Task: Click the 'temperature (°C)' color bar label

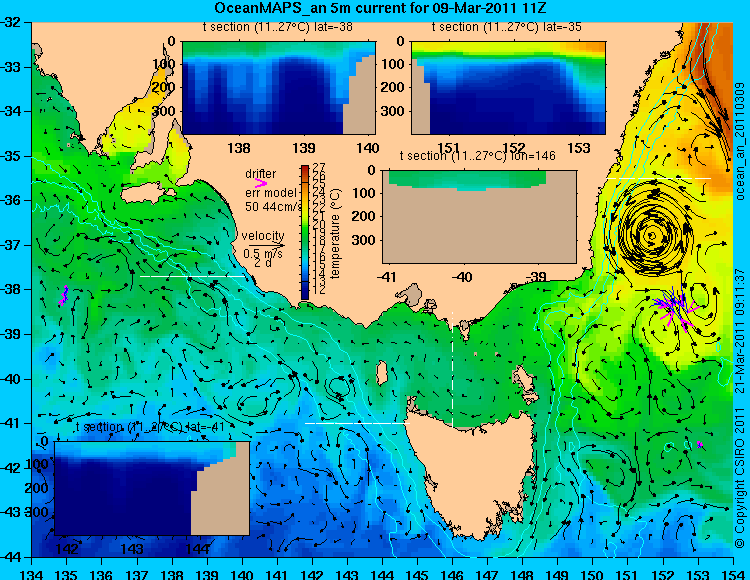Action: (x=335, y=233)
